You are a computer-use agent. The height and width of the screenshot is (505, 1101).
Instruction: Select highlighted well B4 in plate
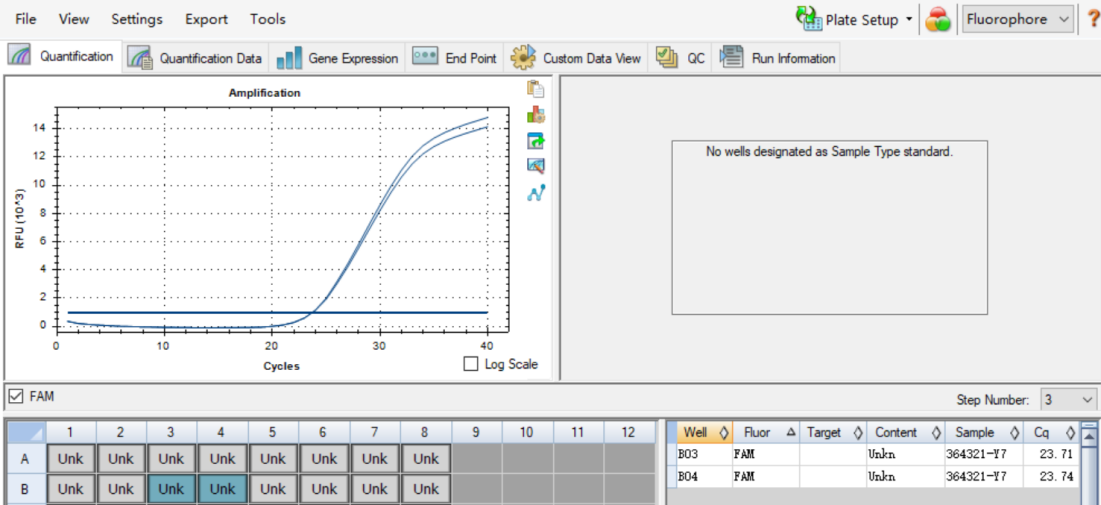click(222, 489)
